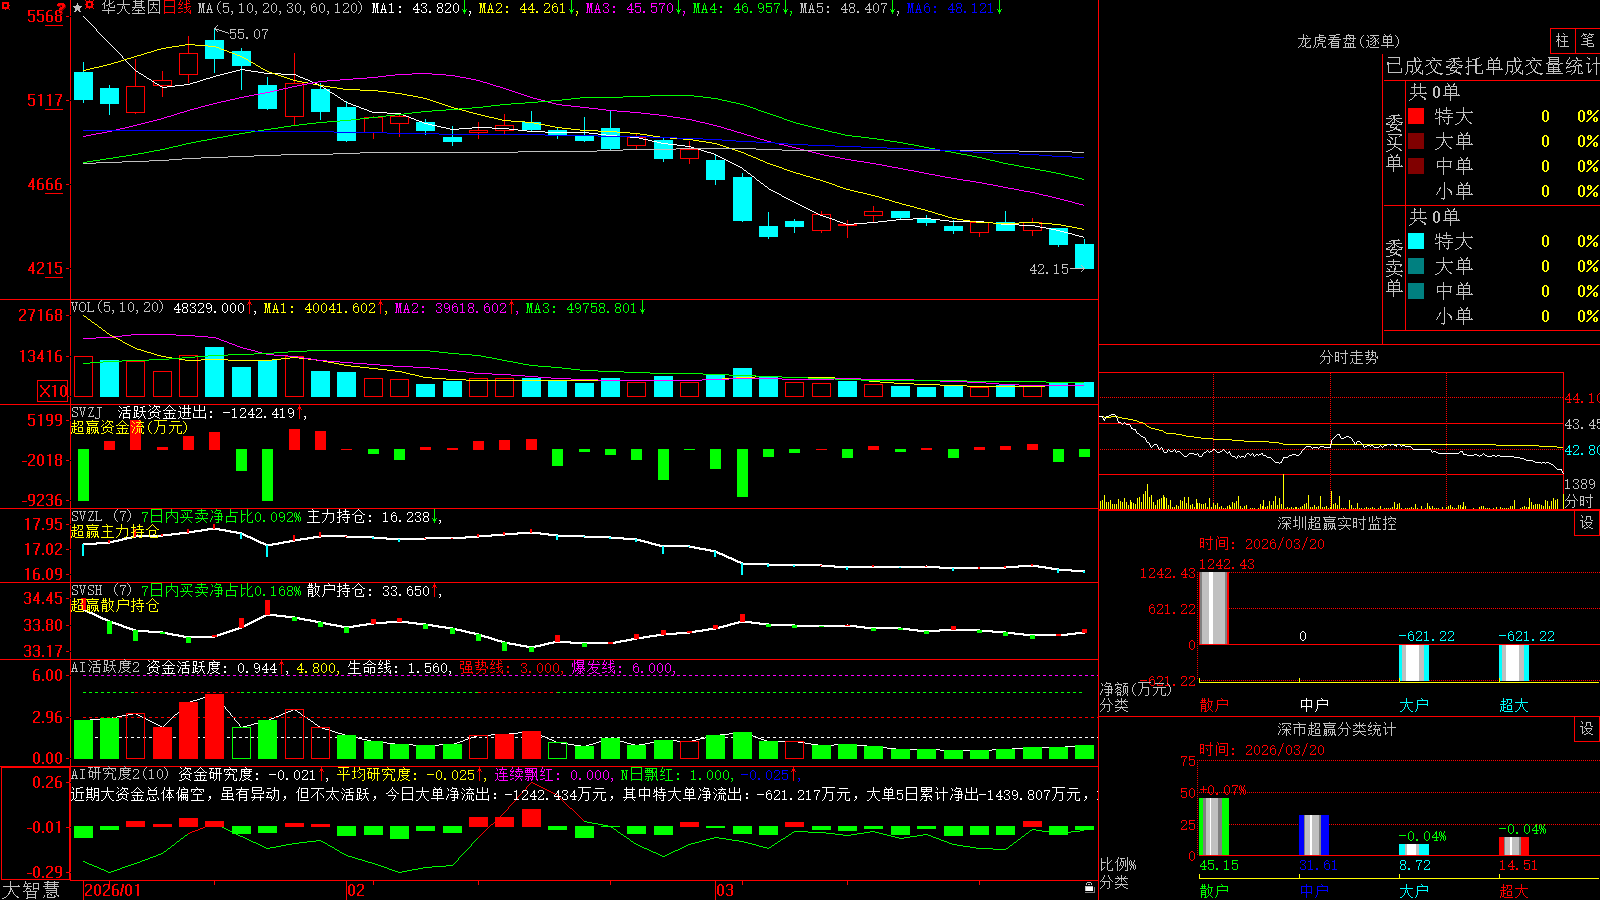Click the SVZJ indicator name
Viewport: 1600px width, 900px height.
click(x=87, y=412)
